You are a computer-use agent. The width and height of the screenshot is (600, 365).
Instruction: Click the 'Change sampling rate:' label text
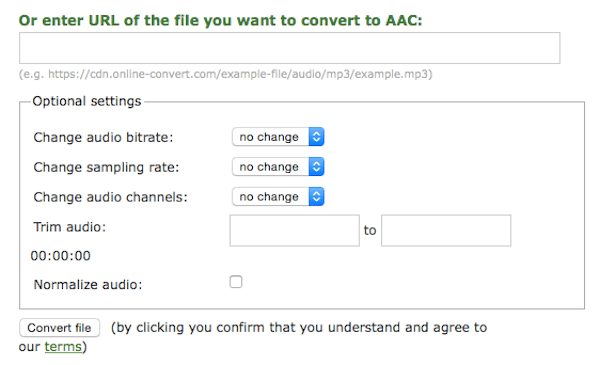(x=106, y=167)
